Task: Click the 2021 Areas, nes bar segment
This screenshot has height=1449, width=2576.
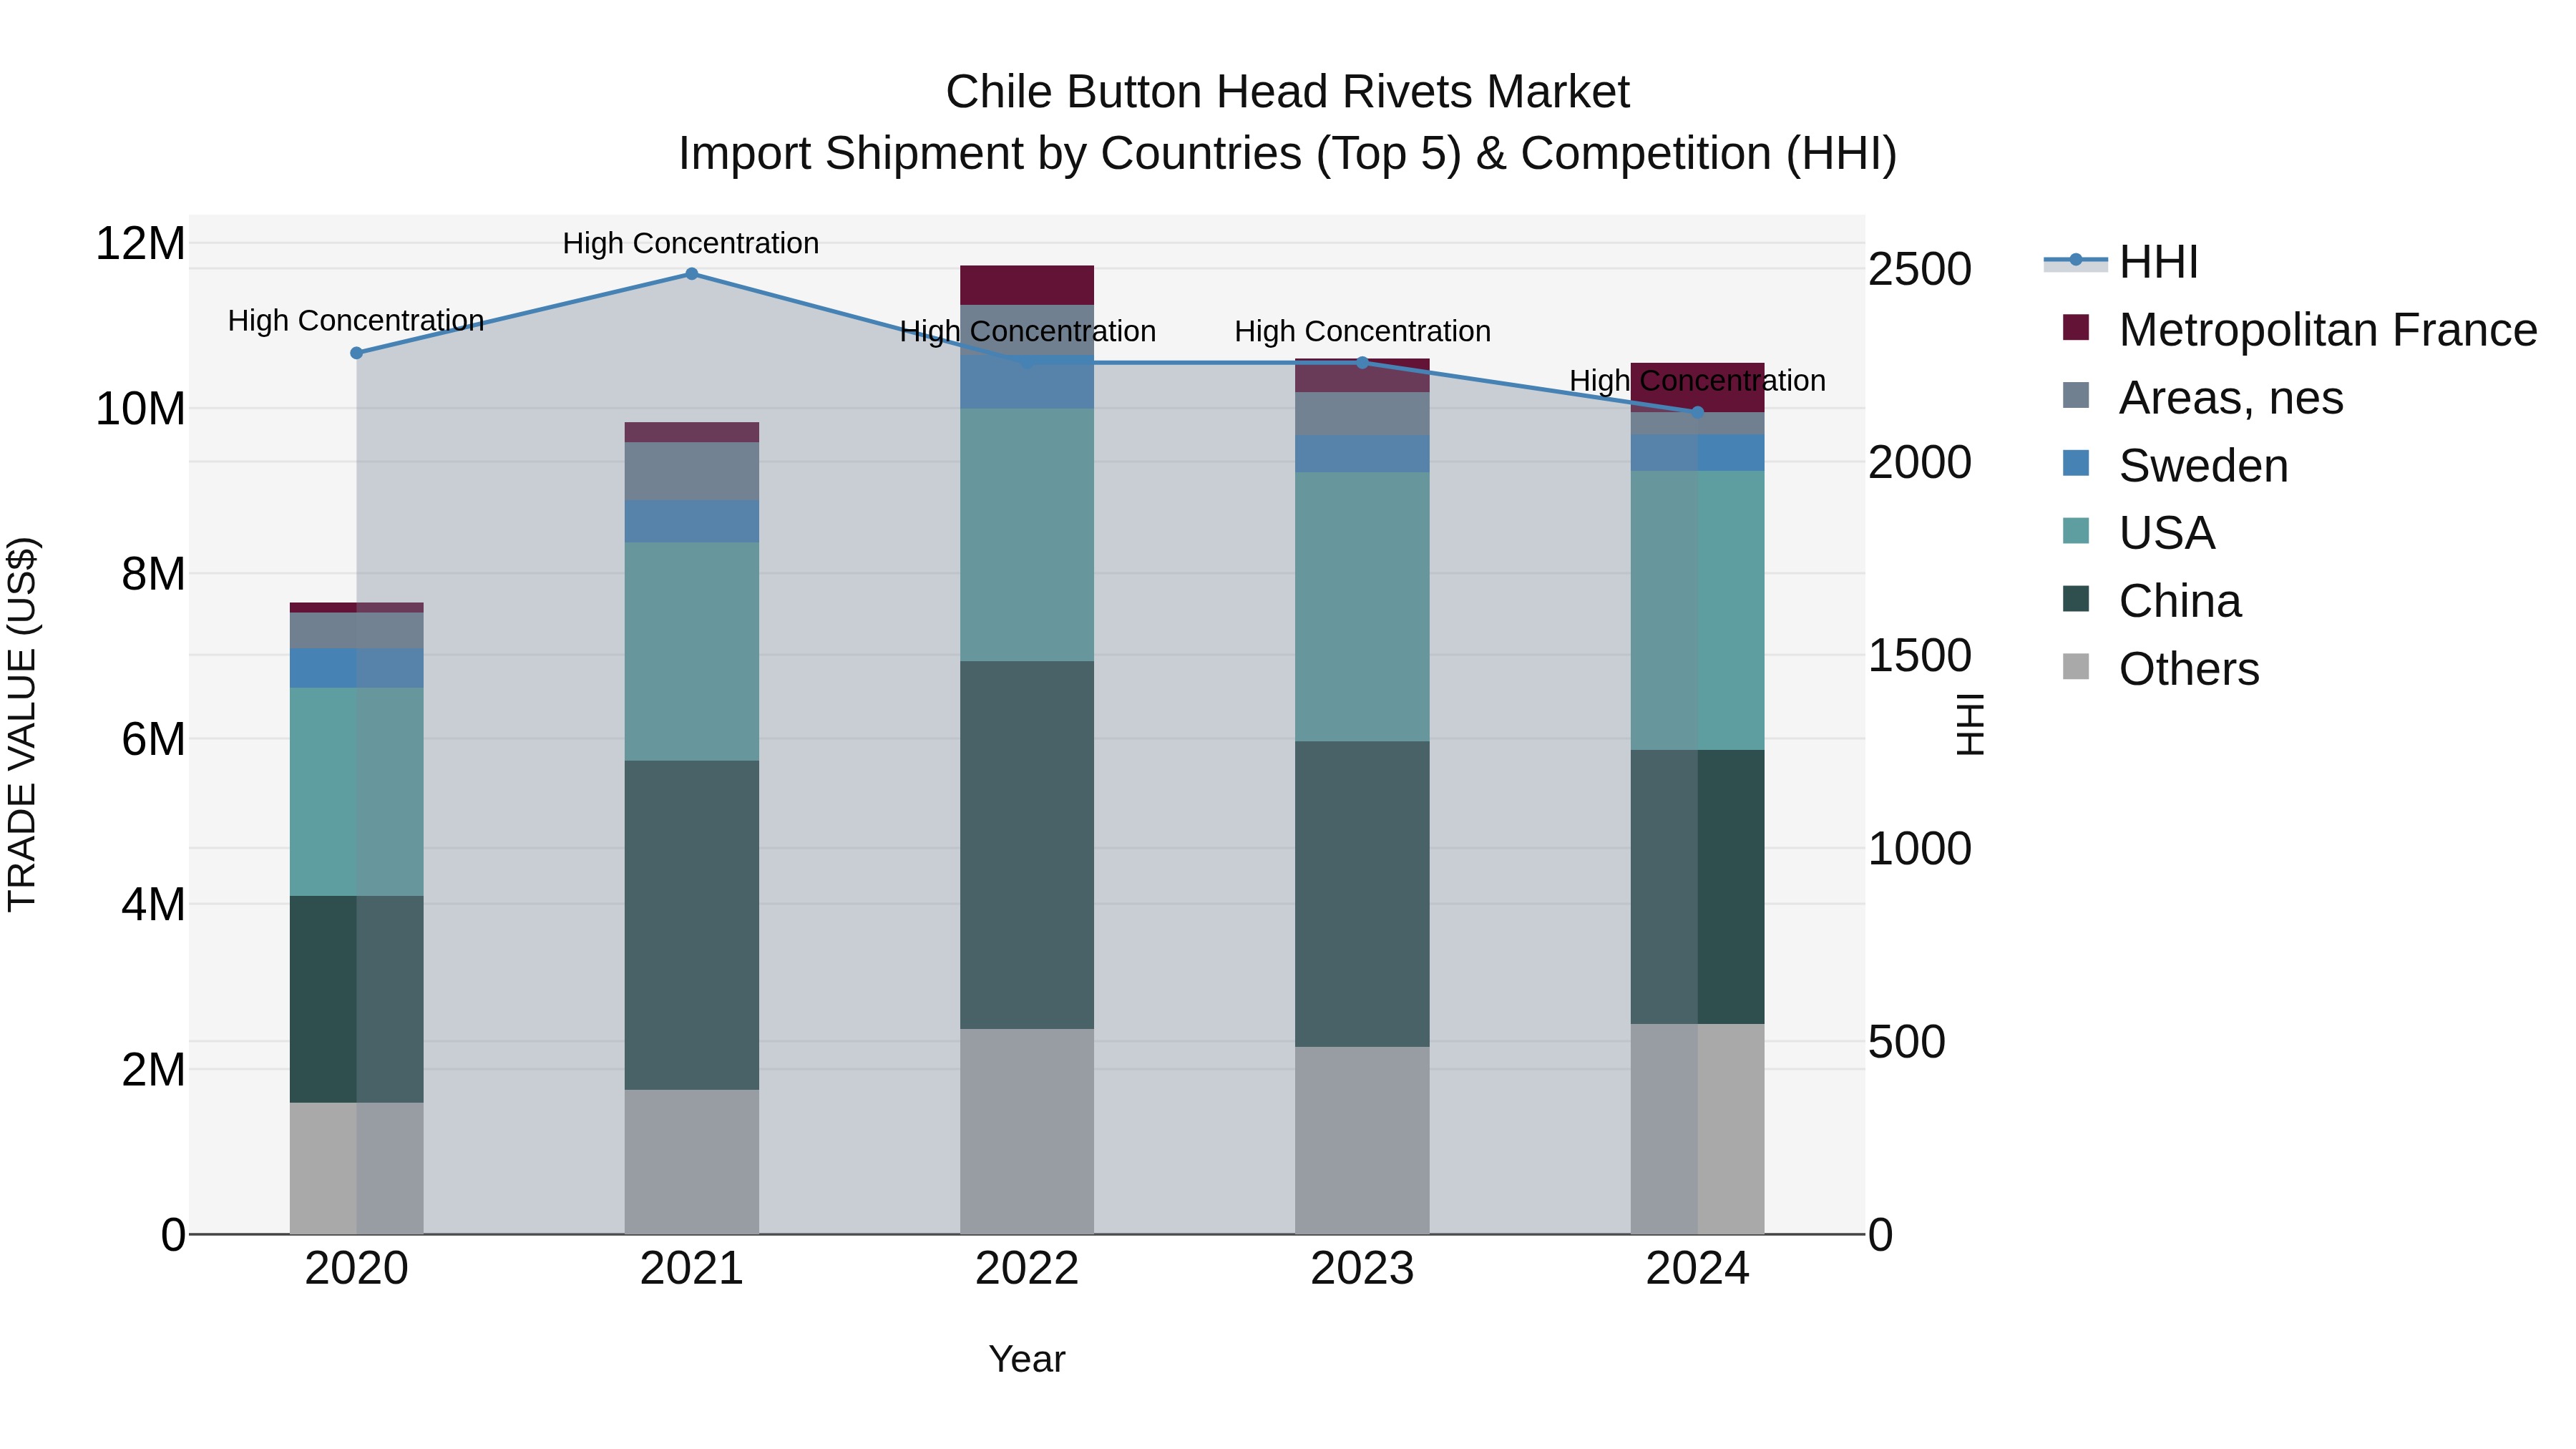Action: (692, 472)
